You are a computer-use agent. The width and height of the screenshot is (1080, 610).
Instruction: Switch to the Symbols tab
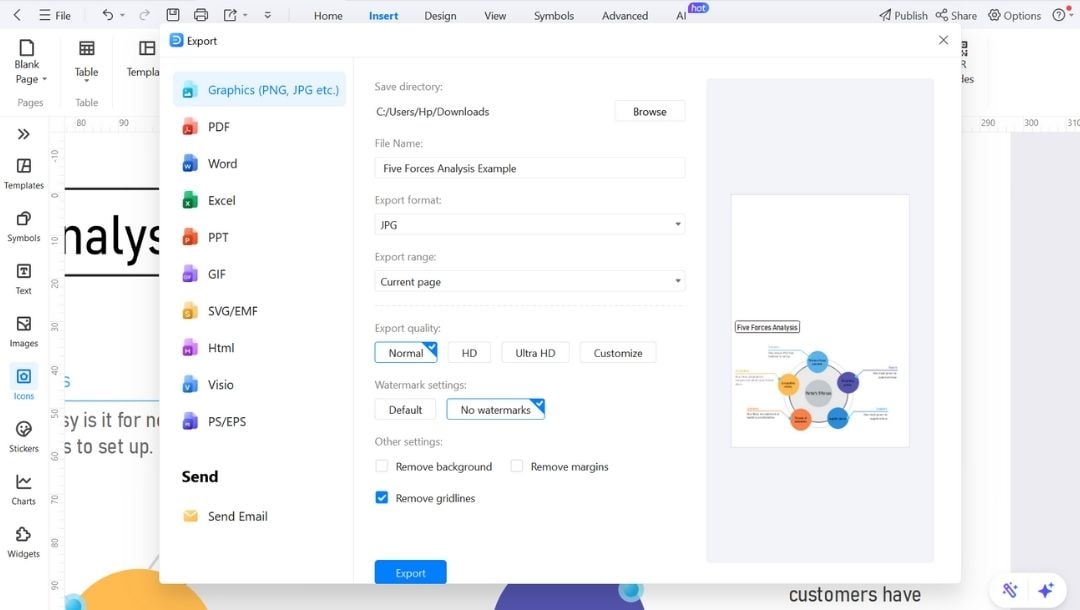click(x=554, y=15)
